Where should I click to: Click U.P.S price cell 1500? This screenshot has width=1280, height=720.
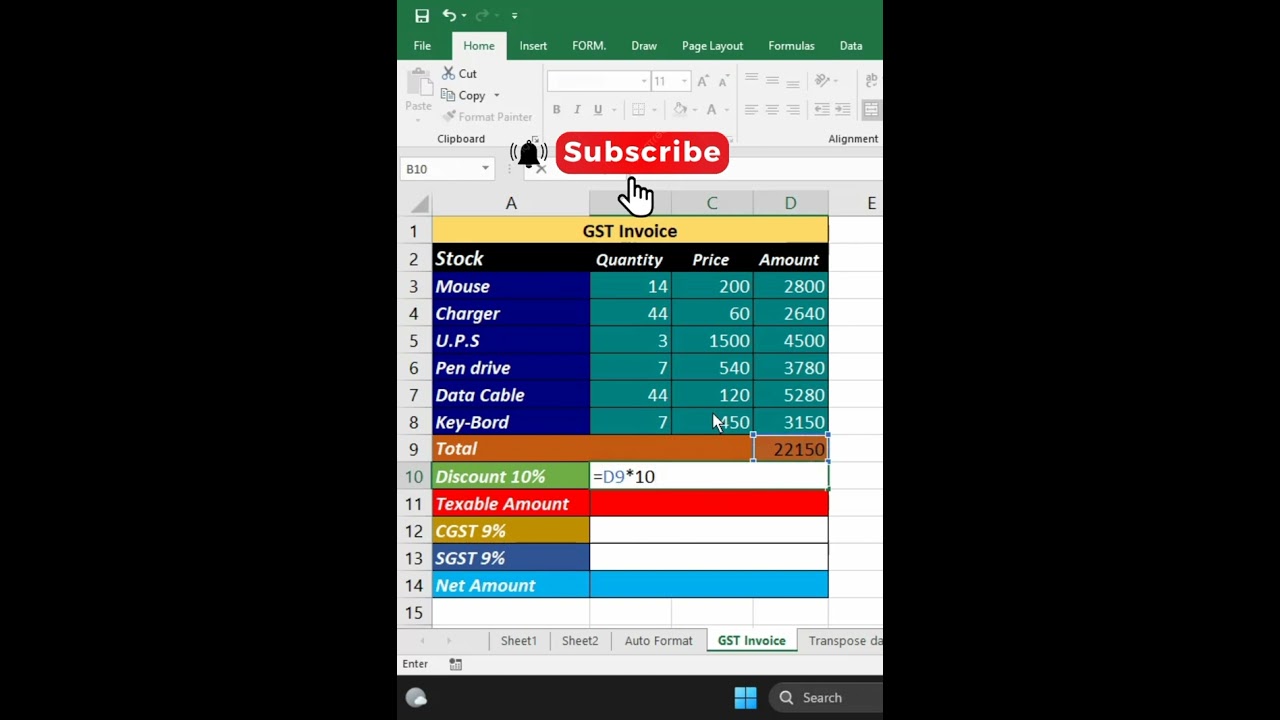point(712,341)
